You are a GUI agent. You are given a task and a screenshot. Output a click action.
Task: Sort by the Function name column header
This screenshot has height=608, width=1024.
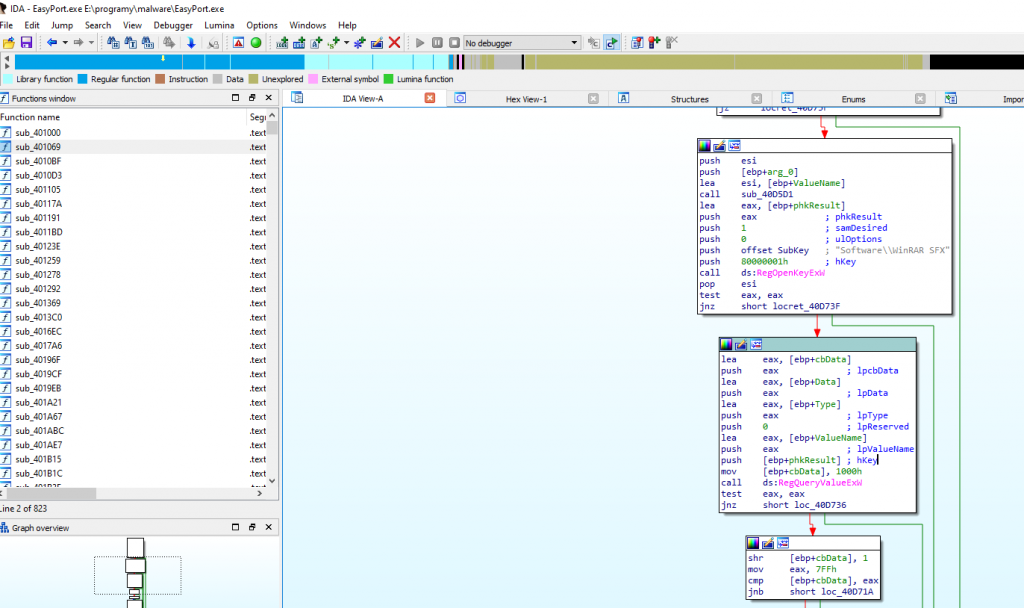tap(123, 117)
